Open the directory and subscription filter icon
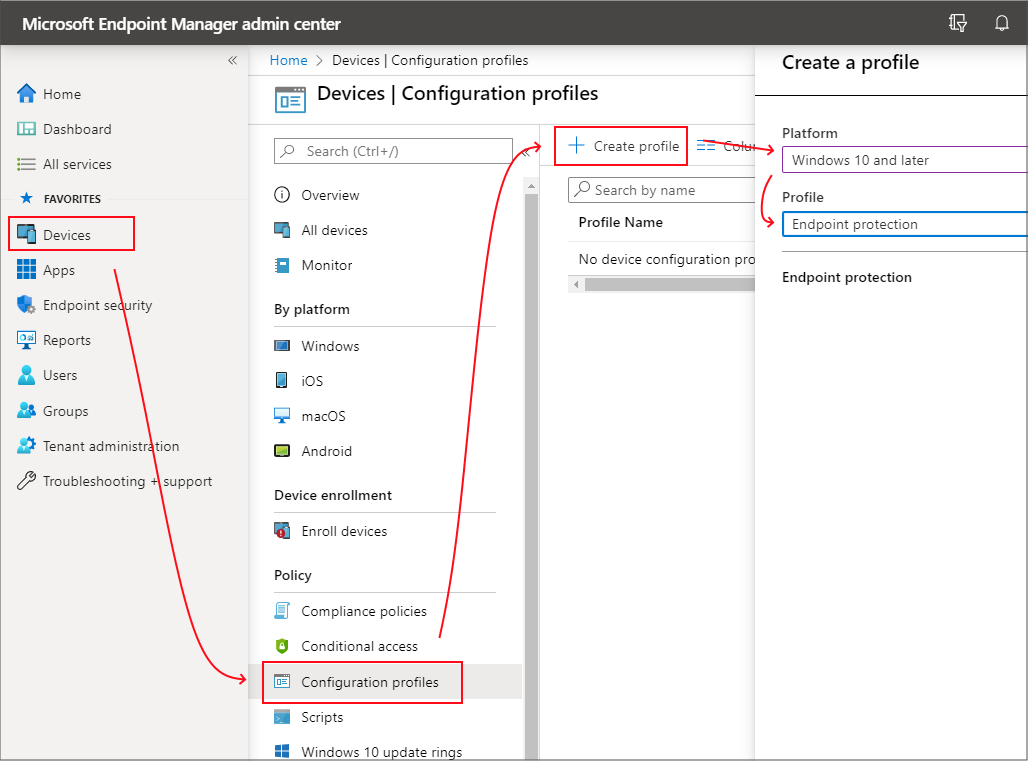The image size is (1028, 761). pos(957,23)
